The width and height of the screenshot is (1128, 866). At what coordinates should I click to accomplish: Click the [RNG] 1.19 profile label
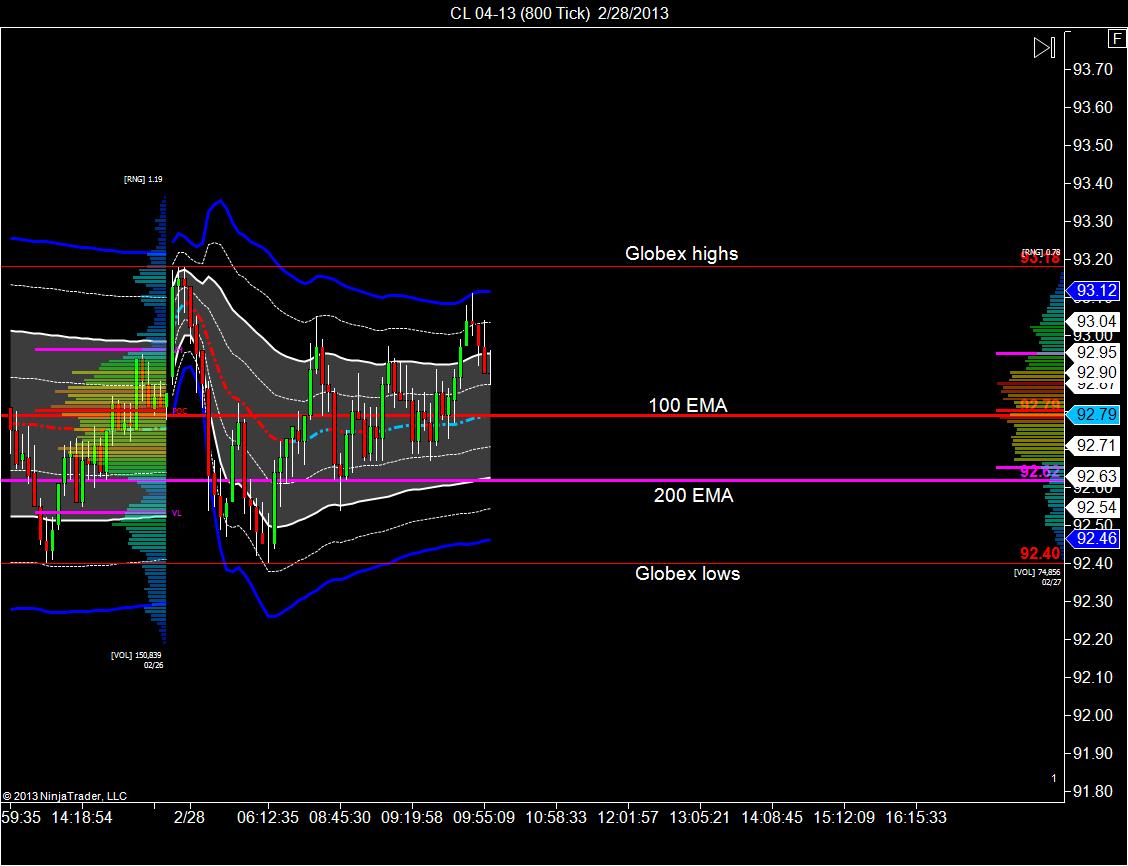143,179
